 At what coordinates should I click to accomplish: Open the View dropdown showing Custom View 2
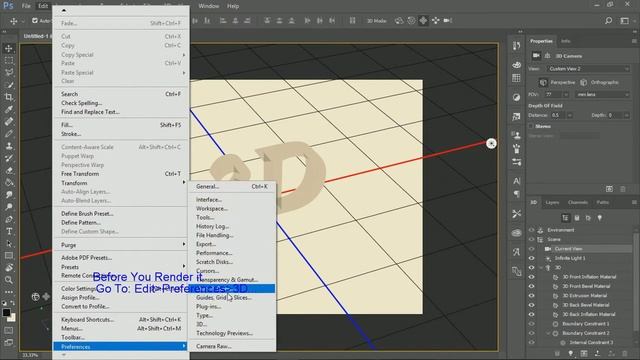pyautogui.click(x=588, y=69)
